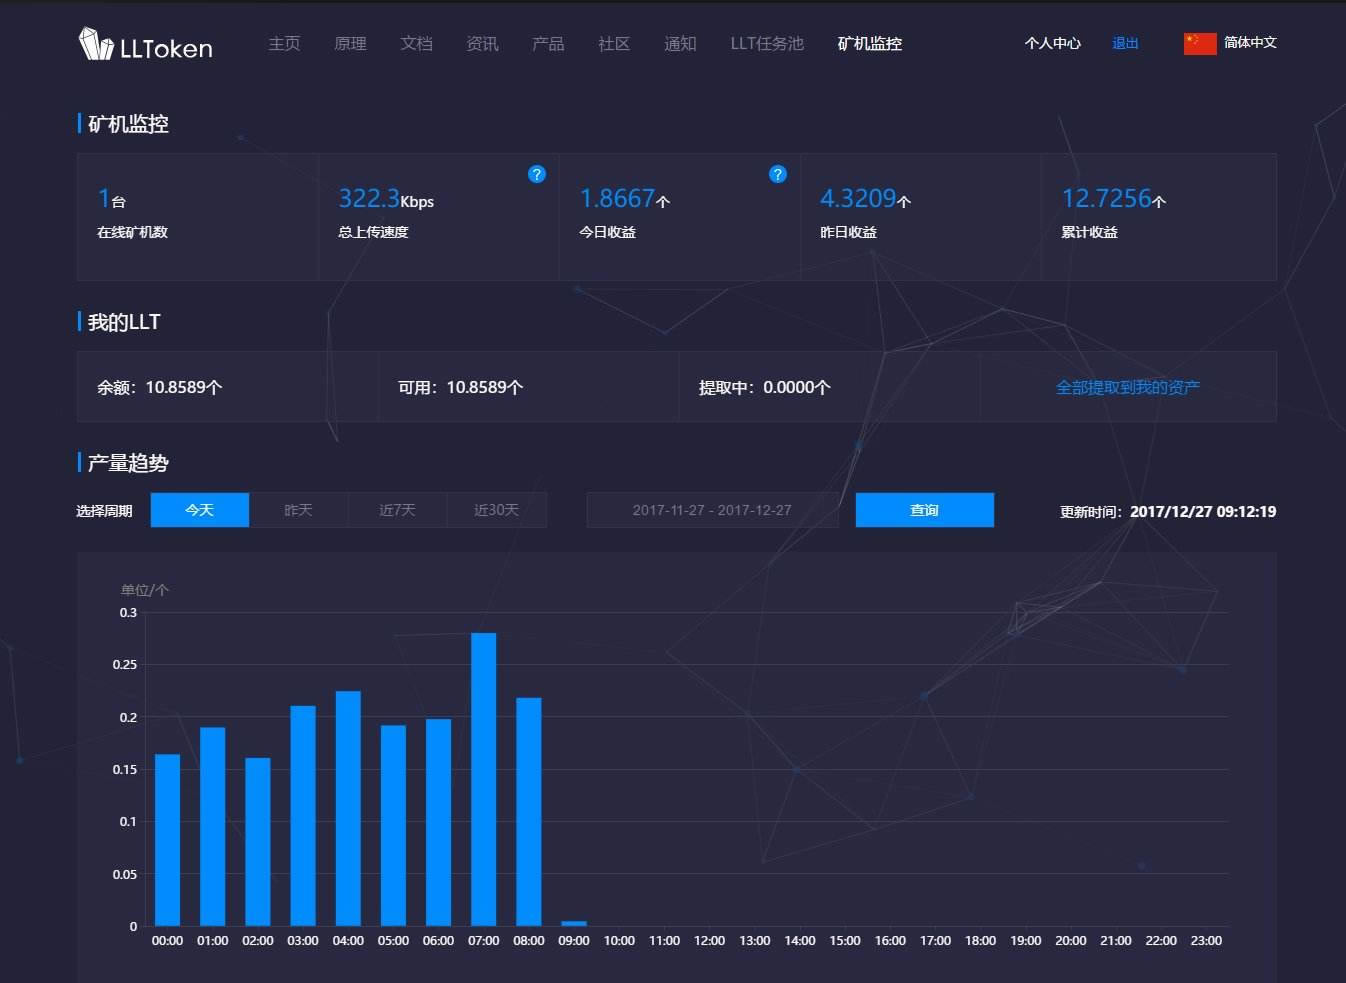Open help icon beside today's earnings

[778, 174]
